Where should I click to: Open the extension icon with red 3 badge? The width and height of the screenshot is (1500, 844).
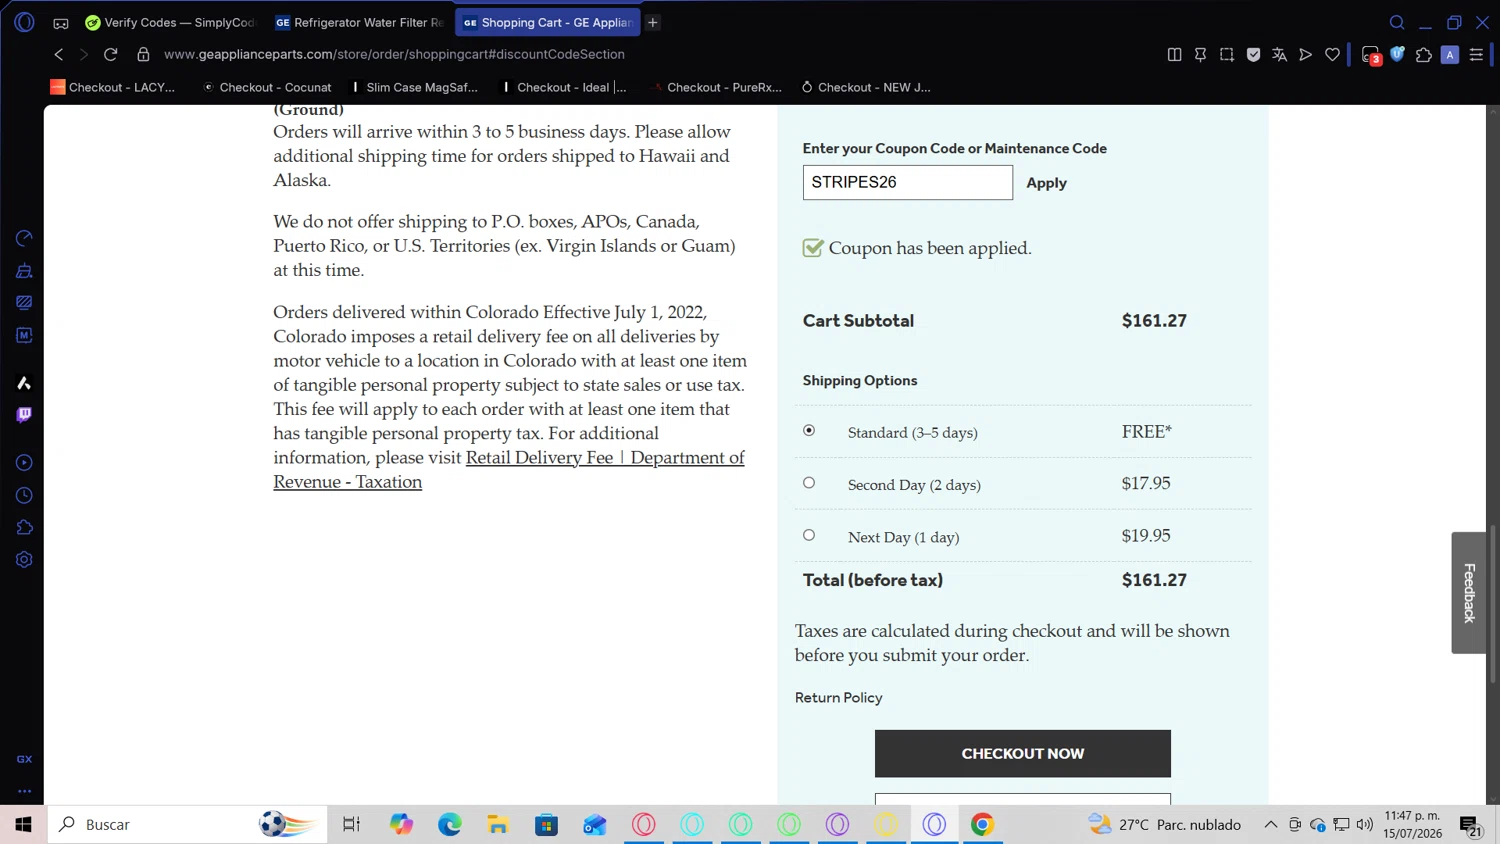(1371, 55)
